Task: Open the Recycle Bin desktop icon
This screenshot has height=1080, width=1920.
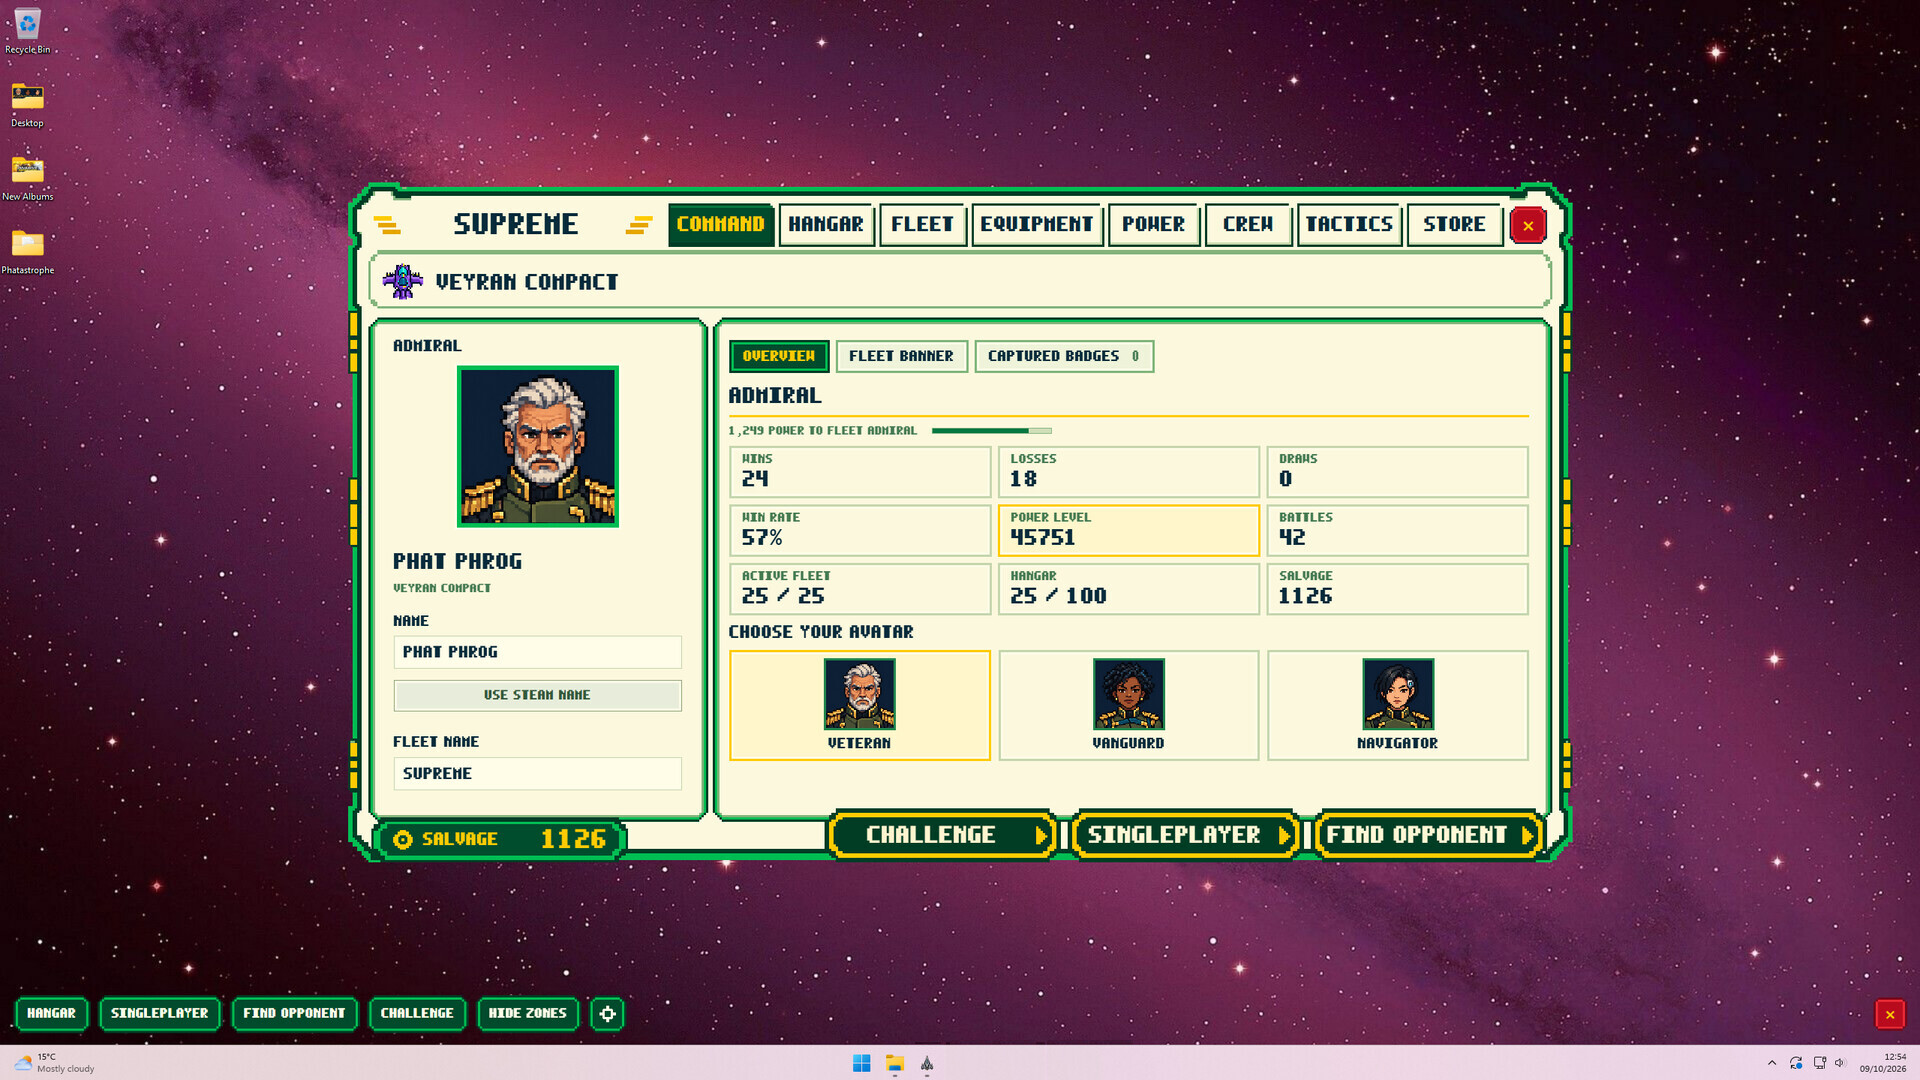Action: pyautogui.click(x=27, y=31)
